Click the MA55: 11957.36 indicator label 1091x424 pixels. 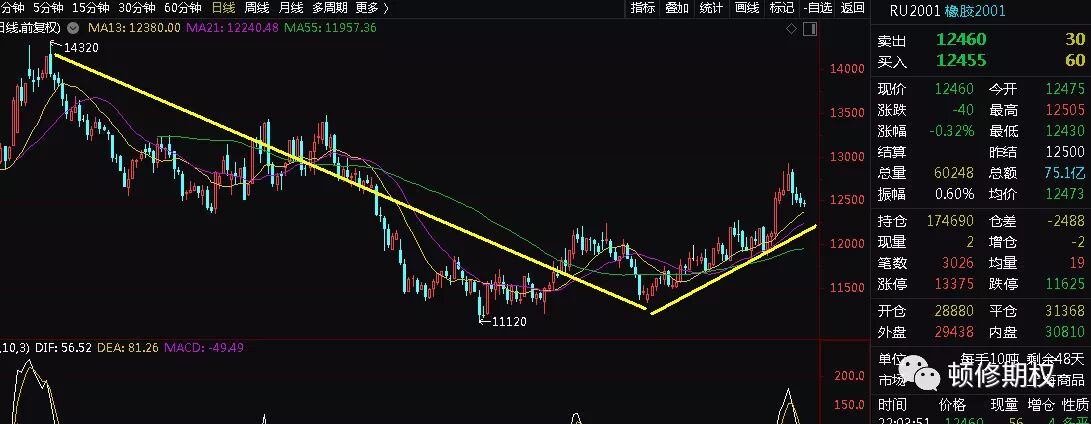click(x=331, y=28)
